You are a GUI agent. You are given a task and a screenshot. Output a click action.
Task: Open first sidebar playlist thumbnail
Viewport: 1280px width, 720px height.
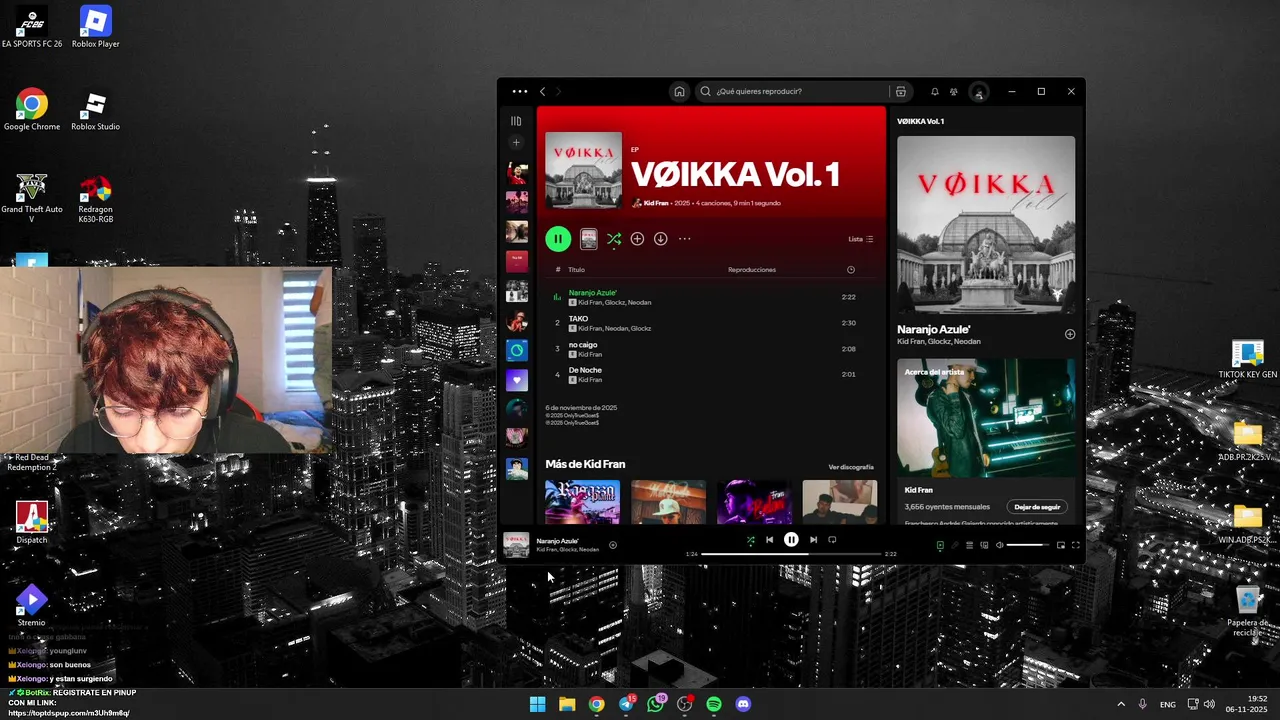[x=517, y=173]
